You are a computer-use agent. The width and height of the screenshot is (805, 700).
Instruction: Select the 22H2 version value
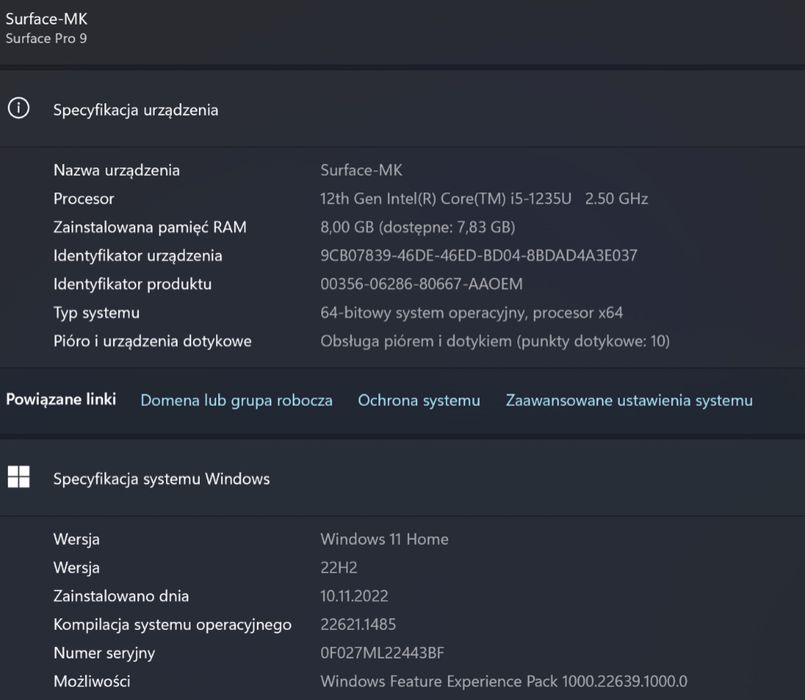339,568
